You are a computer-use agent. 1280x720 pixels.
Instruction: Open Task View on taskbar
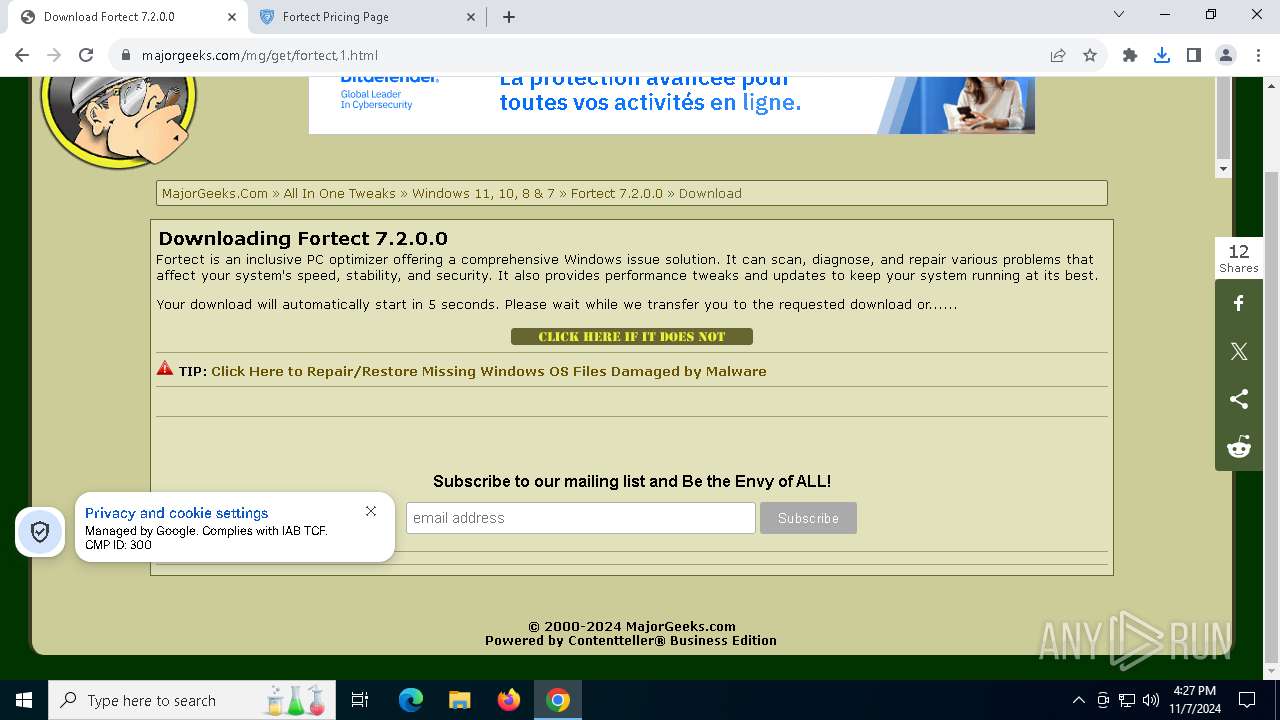tap(360, 700)
